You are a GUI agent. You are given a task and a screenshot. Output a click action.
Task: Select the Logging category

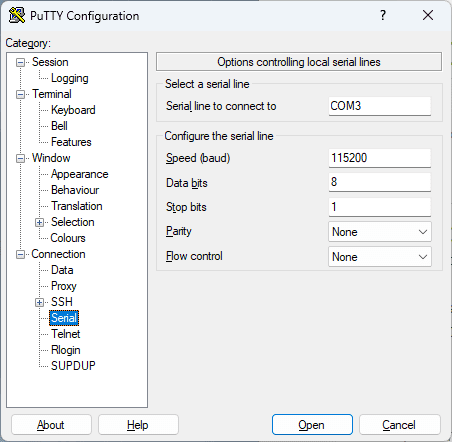[x=70, y=78]
